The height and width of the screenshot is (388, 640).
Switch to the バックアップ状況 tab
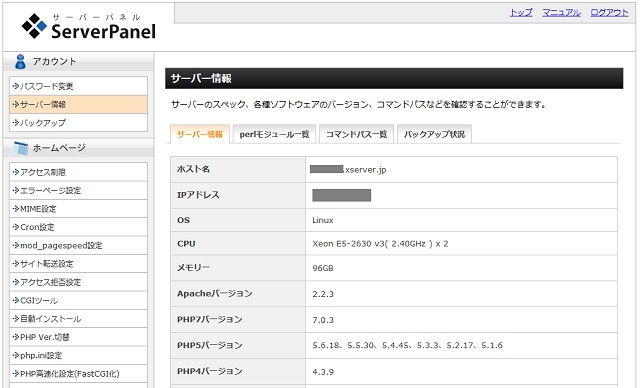[434, 134]
